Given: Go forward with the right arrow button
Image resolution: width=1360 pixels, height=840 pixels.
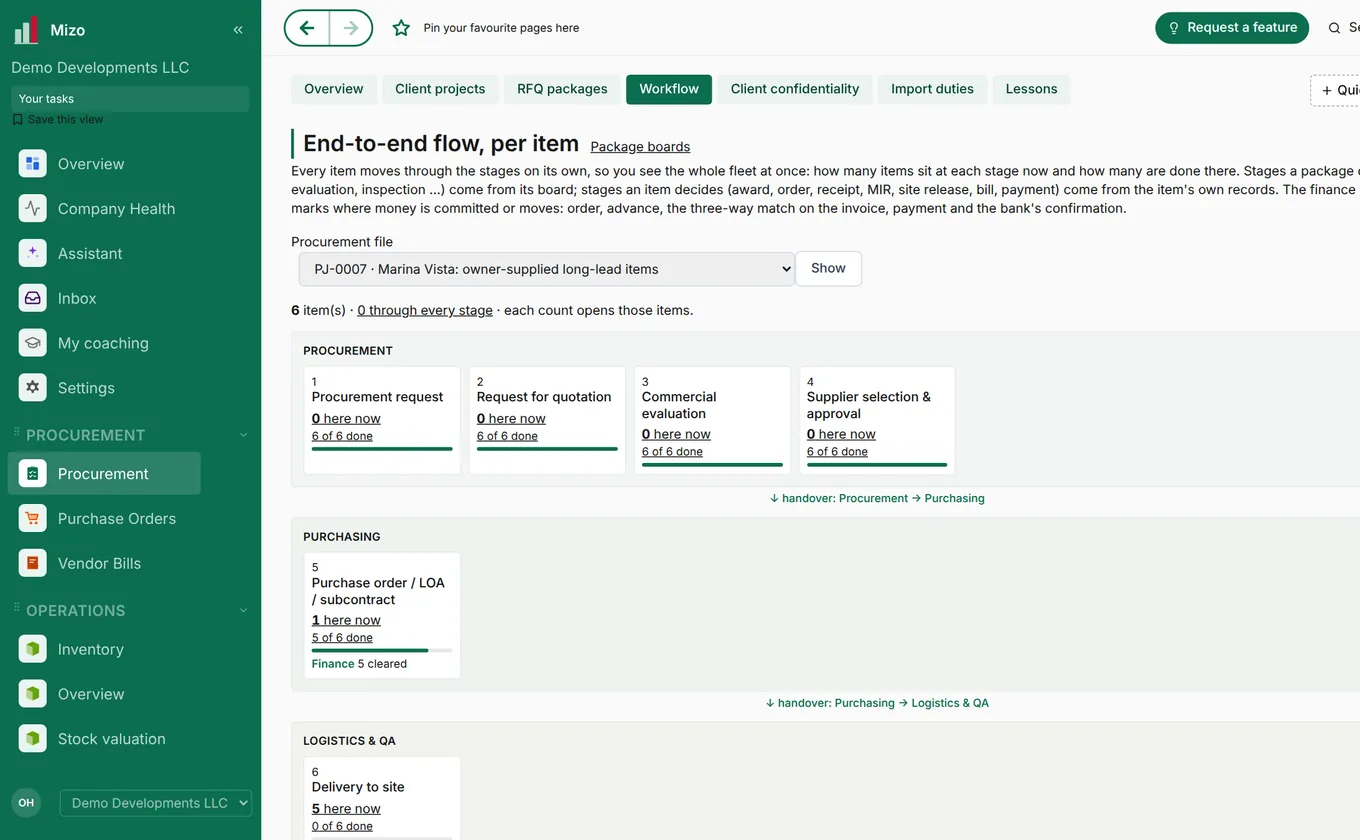Looking at the screenshot, I should 351,28.
